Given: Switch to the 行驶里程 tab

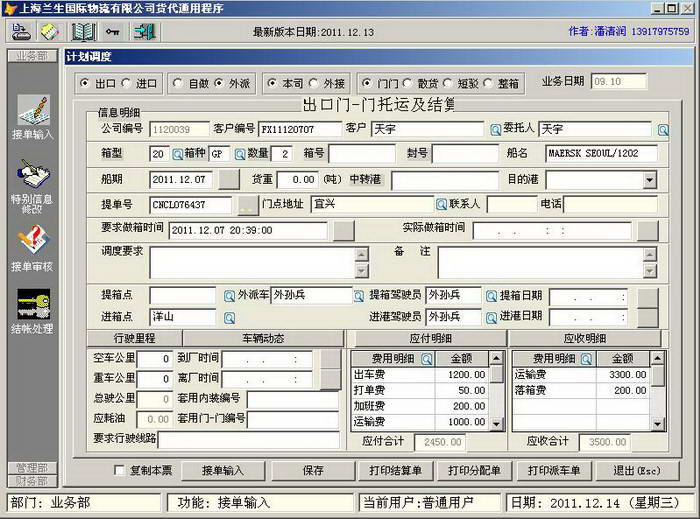Looking at the screenshot, I should pyautogui.click(x=134, y=338).
